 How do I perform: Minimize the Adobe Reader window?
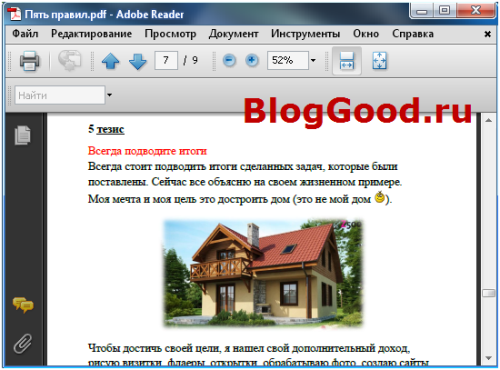click(421, 11)
